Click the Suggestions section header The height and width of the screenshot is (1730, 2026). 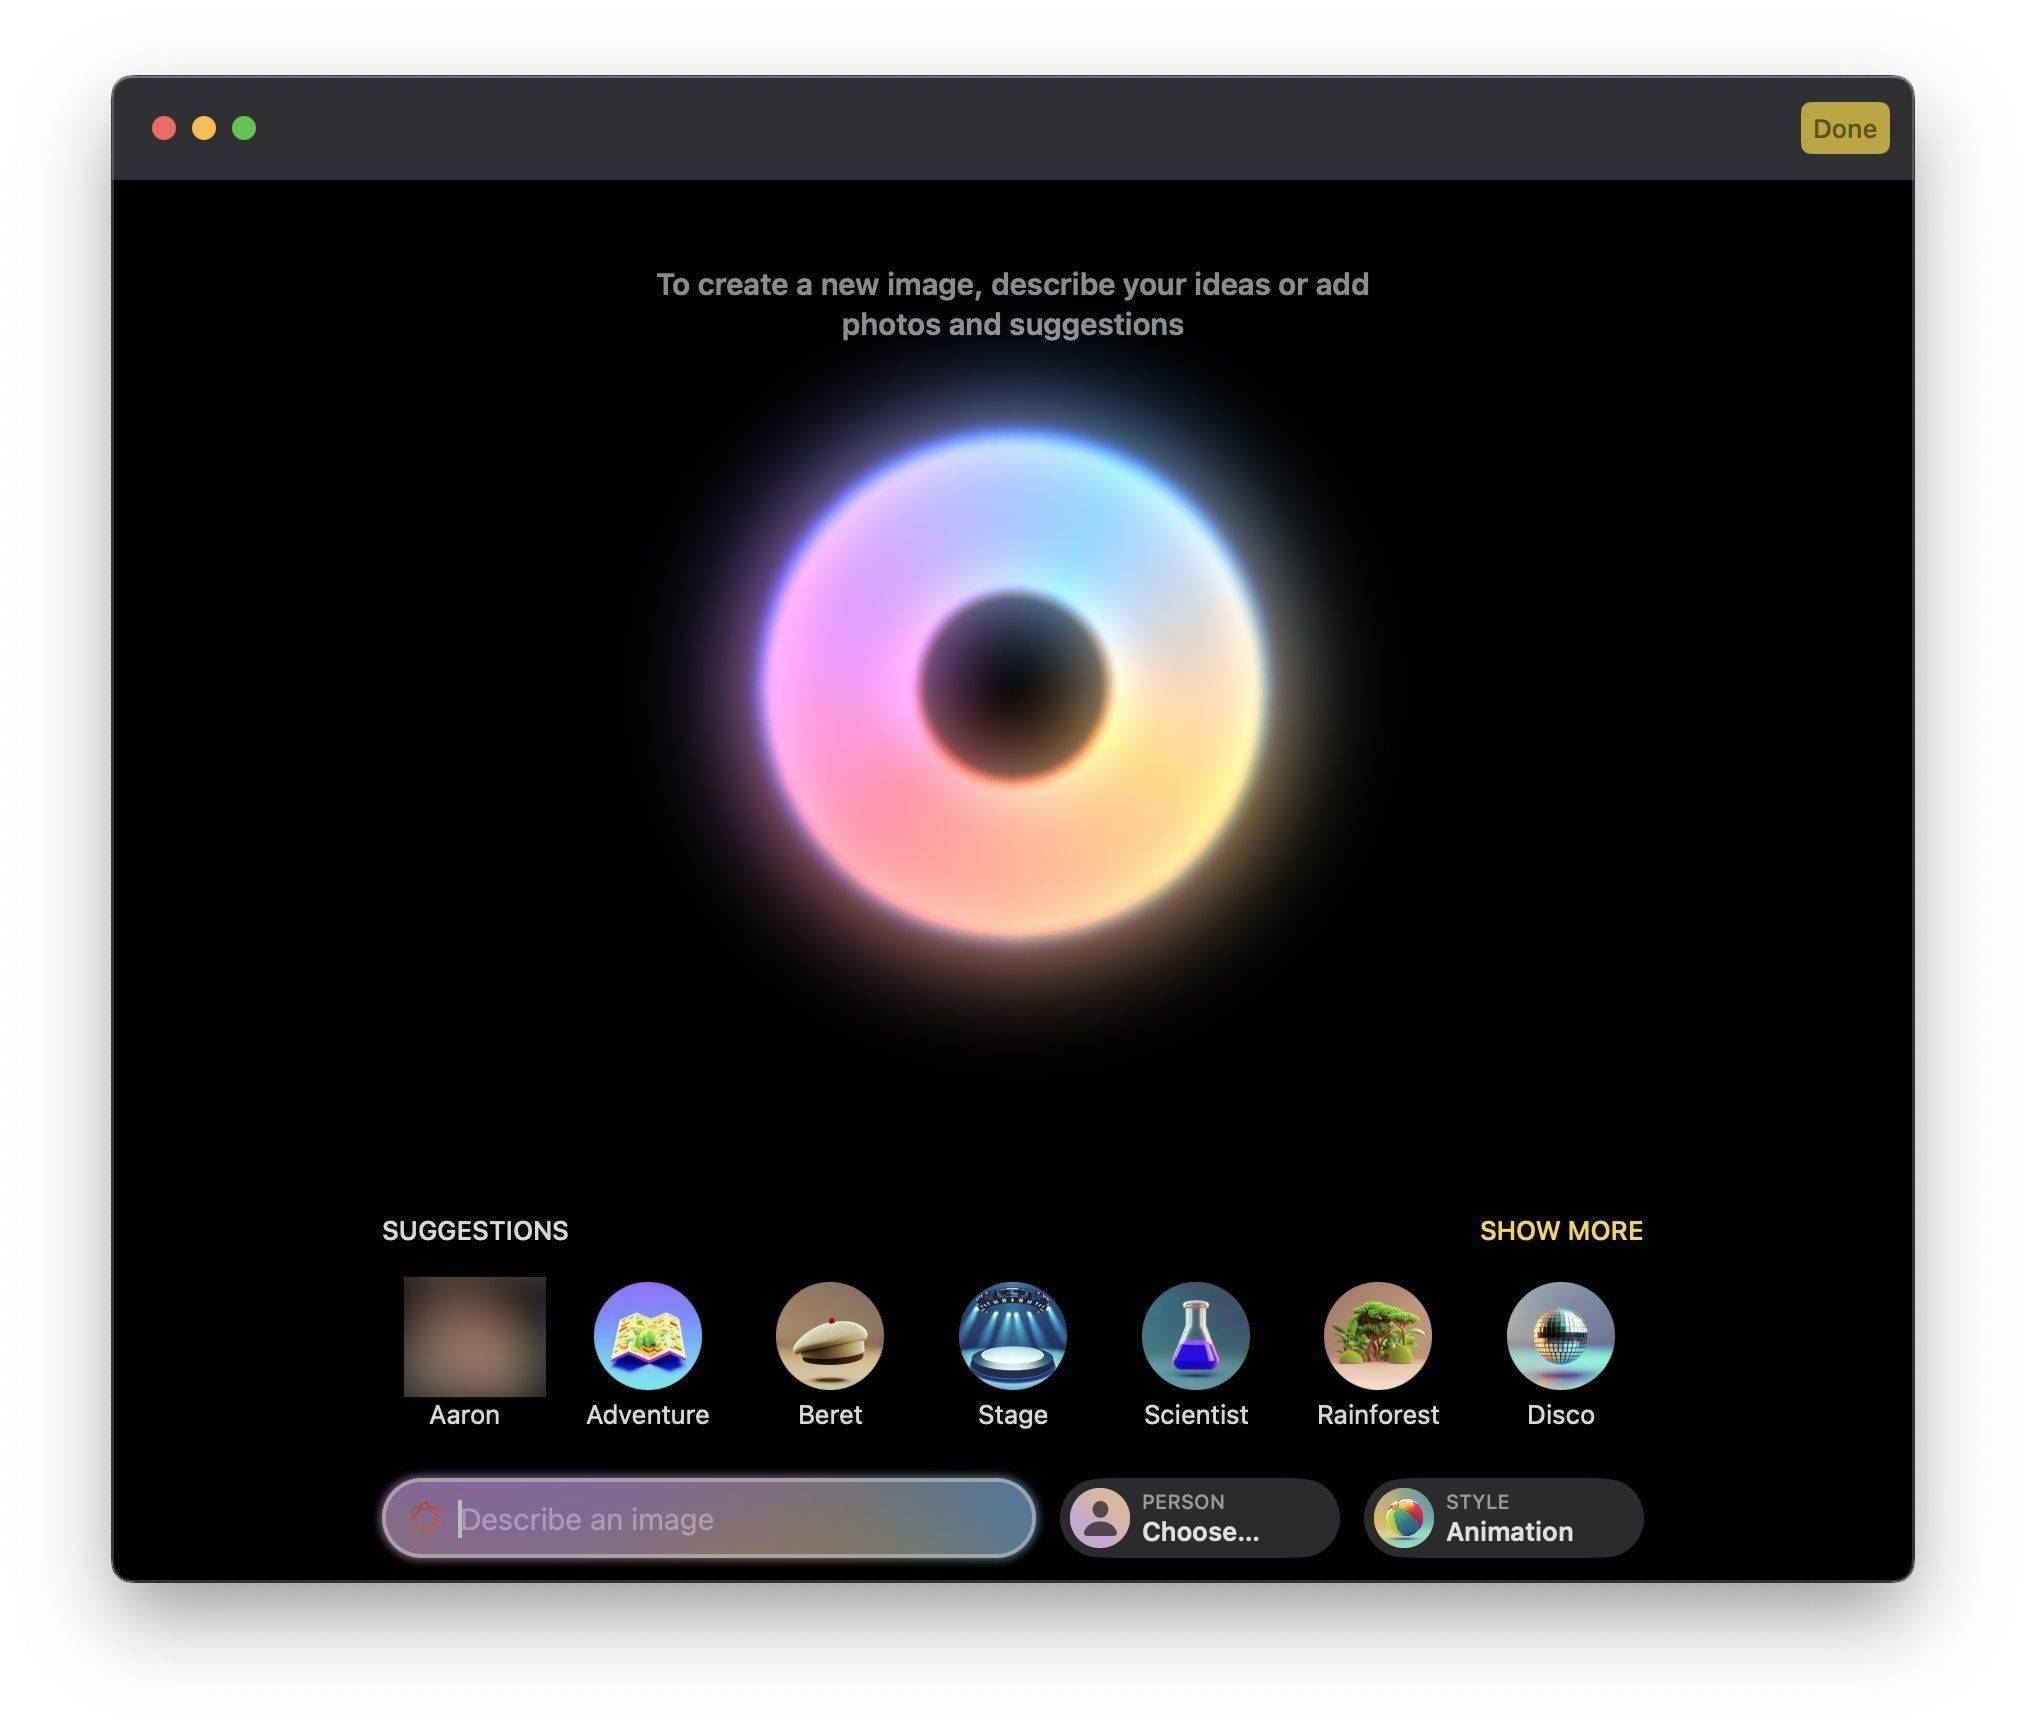tap(473, 1229)
